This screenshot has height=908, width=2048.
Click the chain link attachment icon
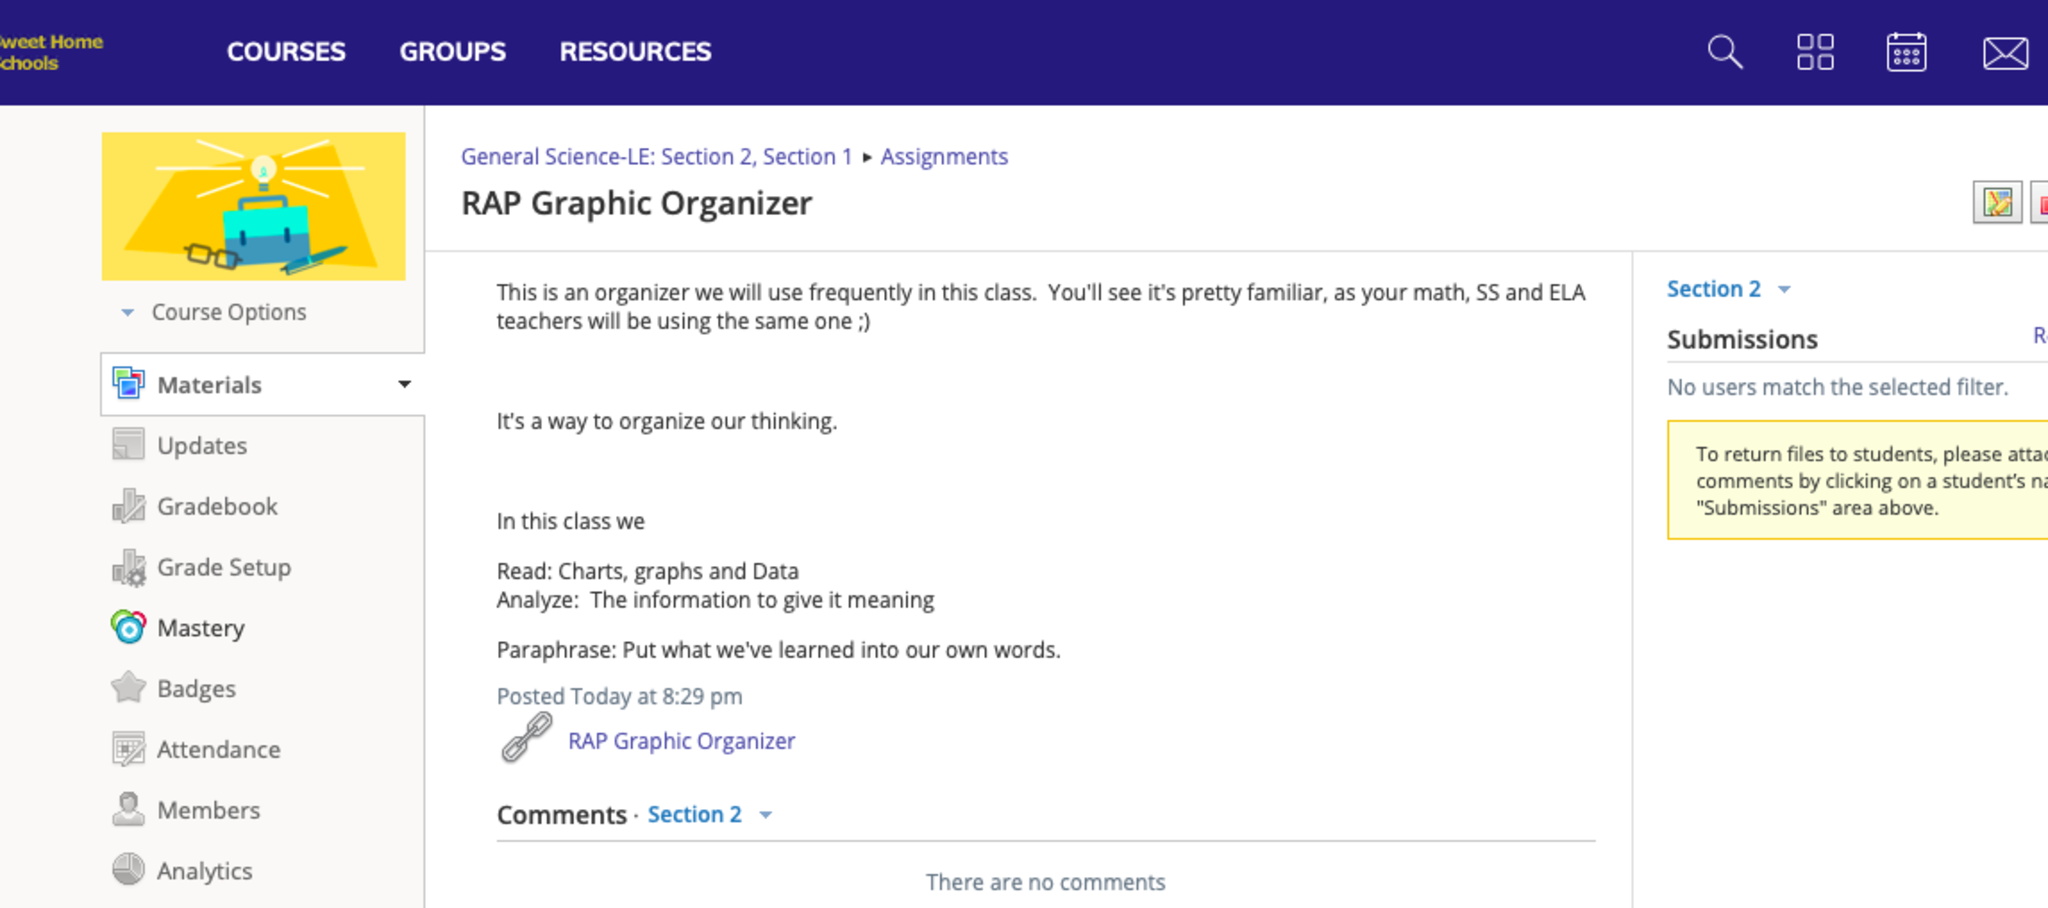[x=526, y=739]
